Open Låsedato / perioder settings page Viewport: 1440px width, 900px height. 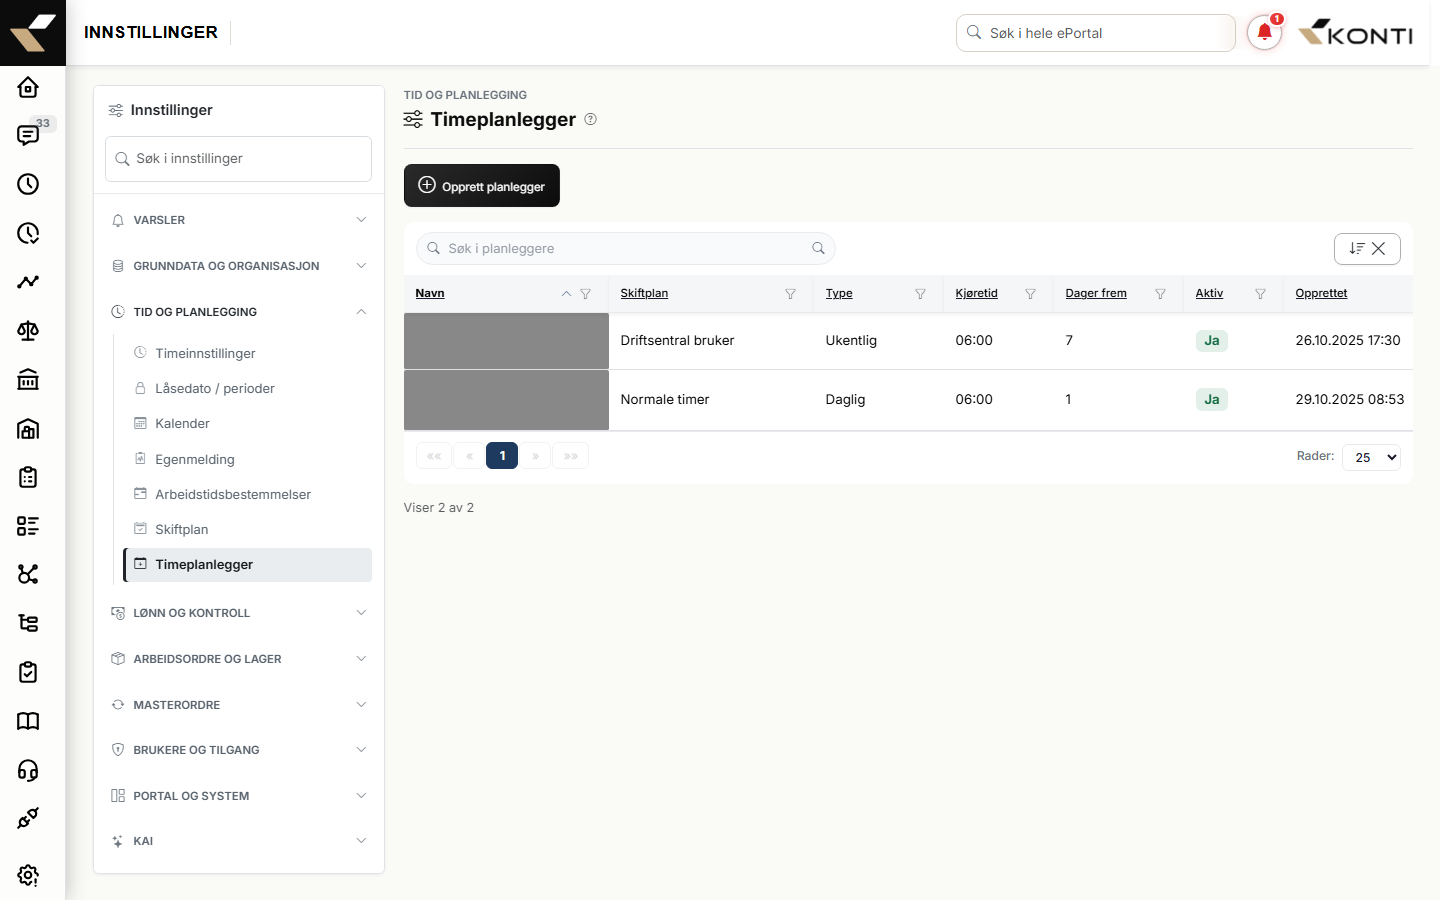point(248,388)
